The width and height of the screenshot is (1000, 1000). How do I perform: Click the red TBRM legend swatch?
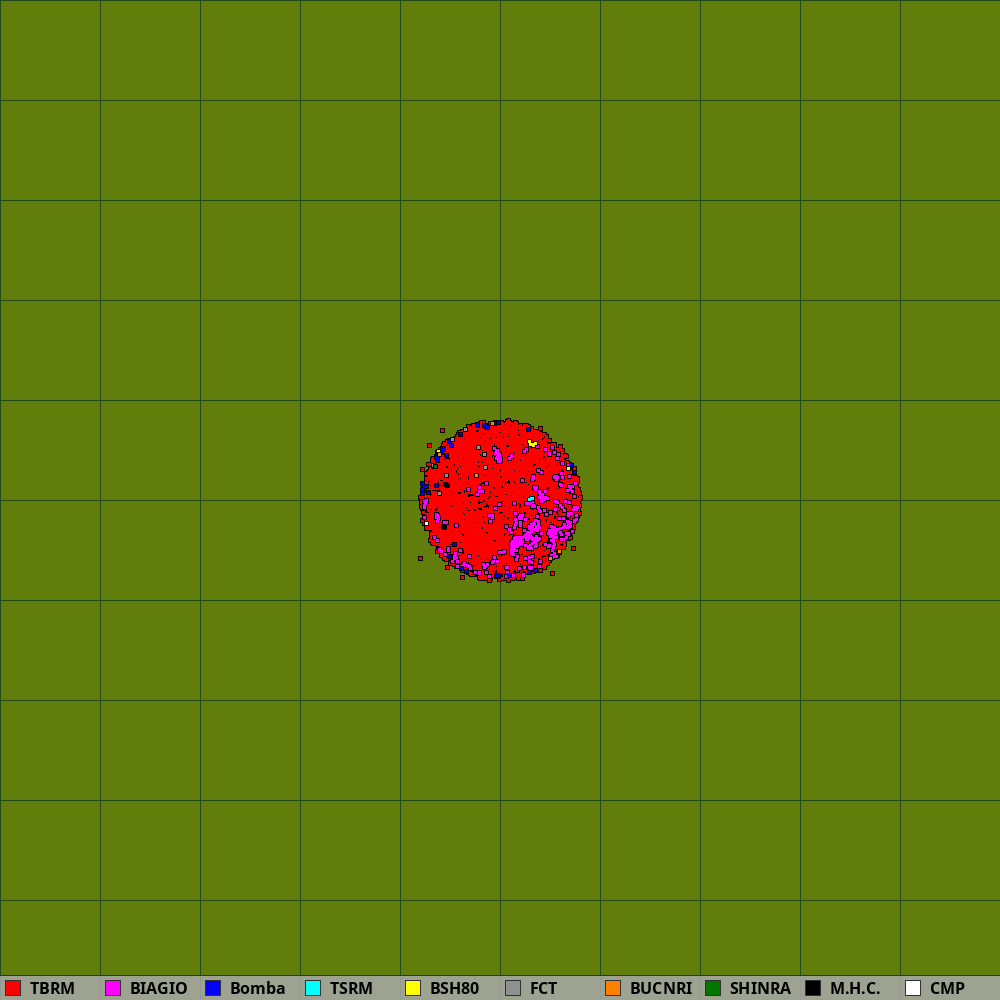coord(13,988)
